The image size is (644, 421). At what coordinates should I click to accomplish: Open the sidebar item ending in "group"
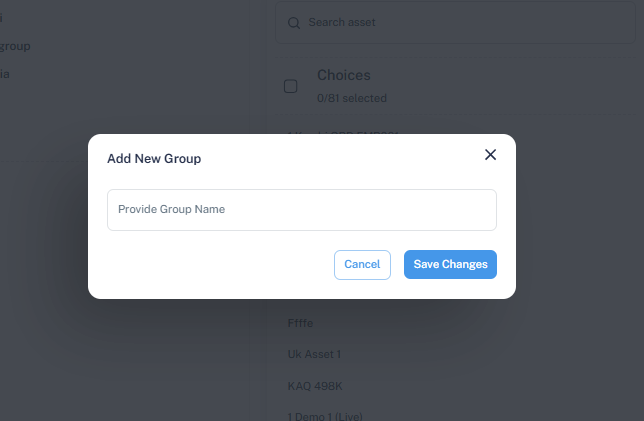coord(14,46)
